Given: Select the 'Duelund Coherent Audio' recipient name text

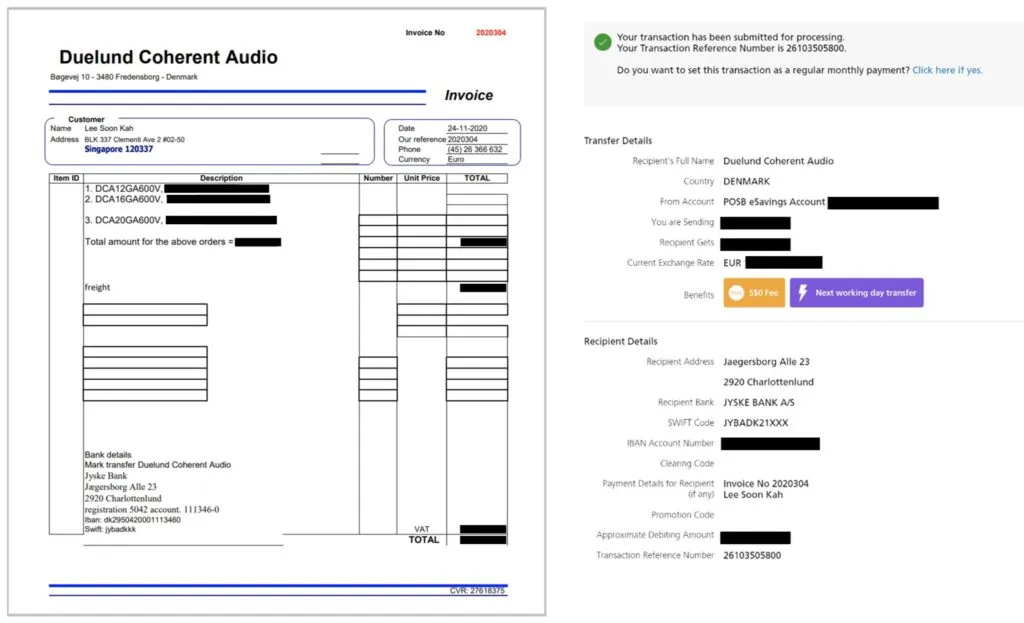Looking at the screenshot, I should click(778, 161).
